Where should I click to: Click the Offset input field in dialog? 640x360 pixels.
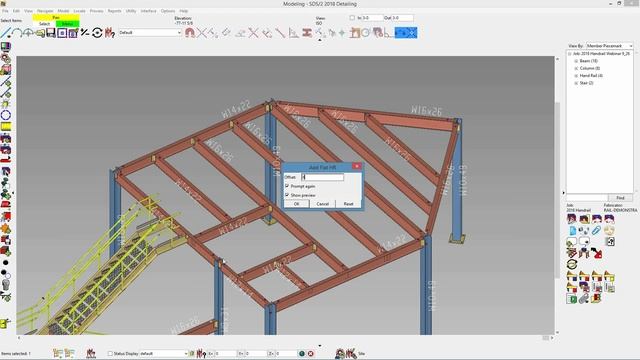pos(322,177)
